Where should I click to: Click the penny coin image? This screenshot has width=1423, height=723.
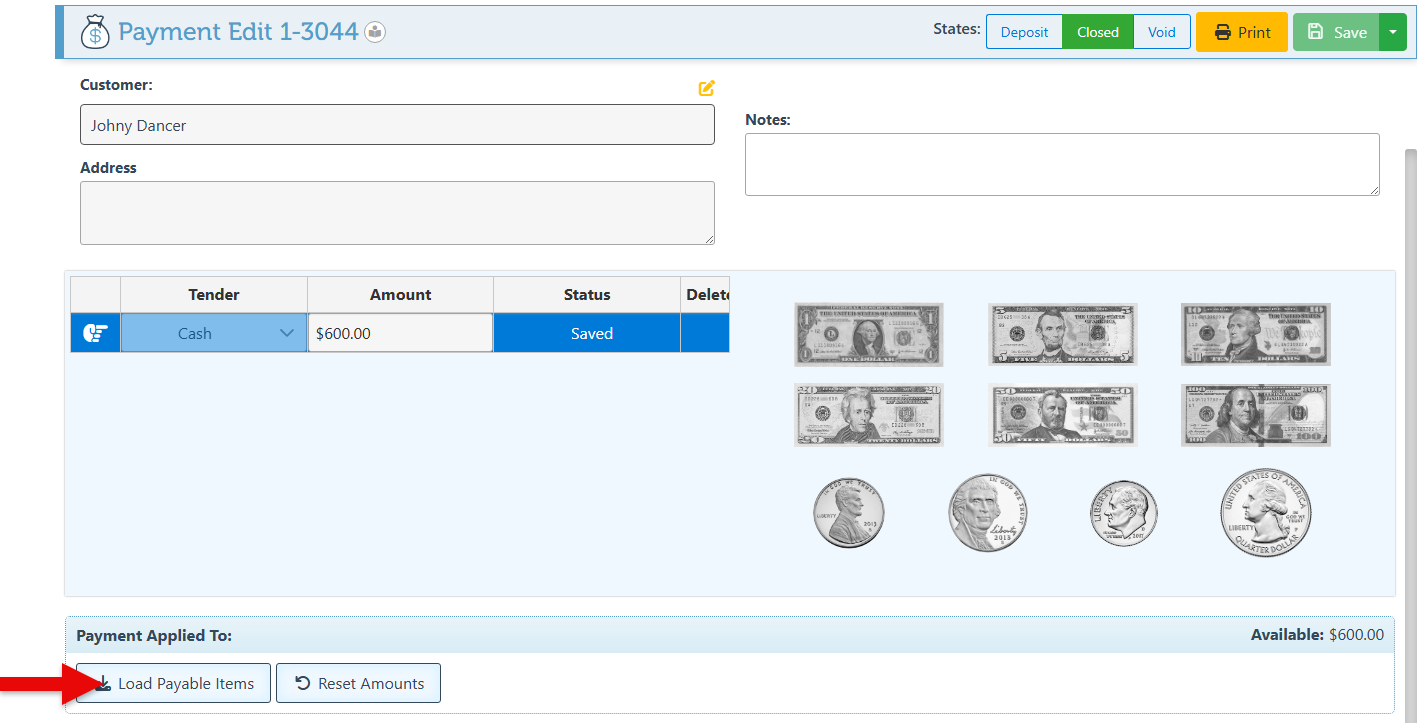point(848,512)
